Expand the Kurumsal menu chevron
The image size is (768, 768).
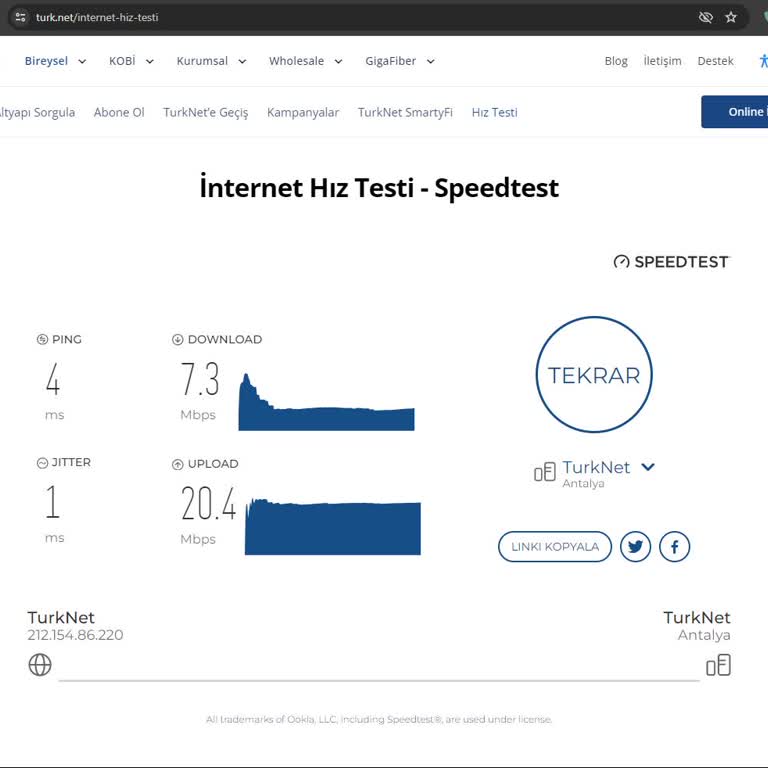coord(242,62)
